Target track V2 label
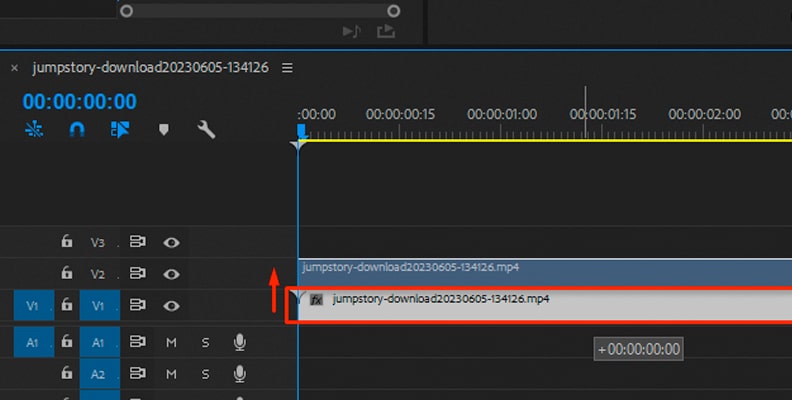This screenshot has width=792, height=400. pyautogui.click(x=98, y=274)
